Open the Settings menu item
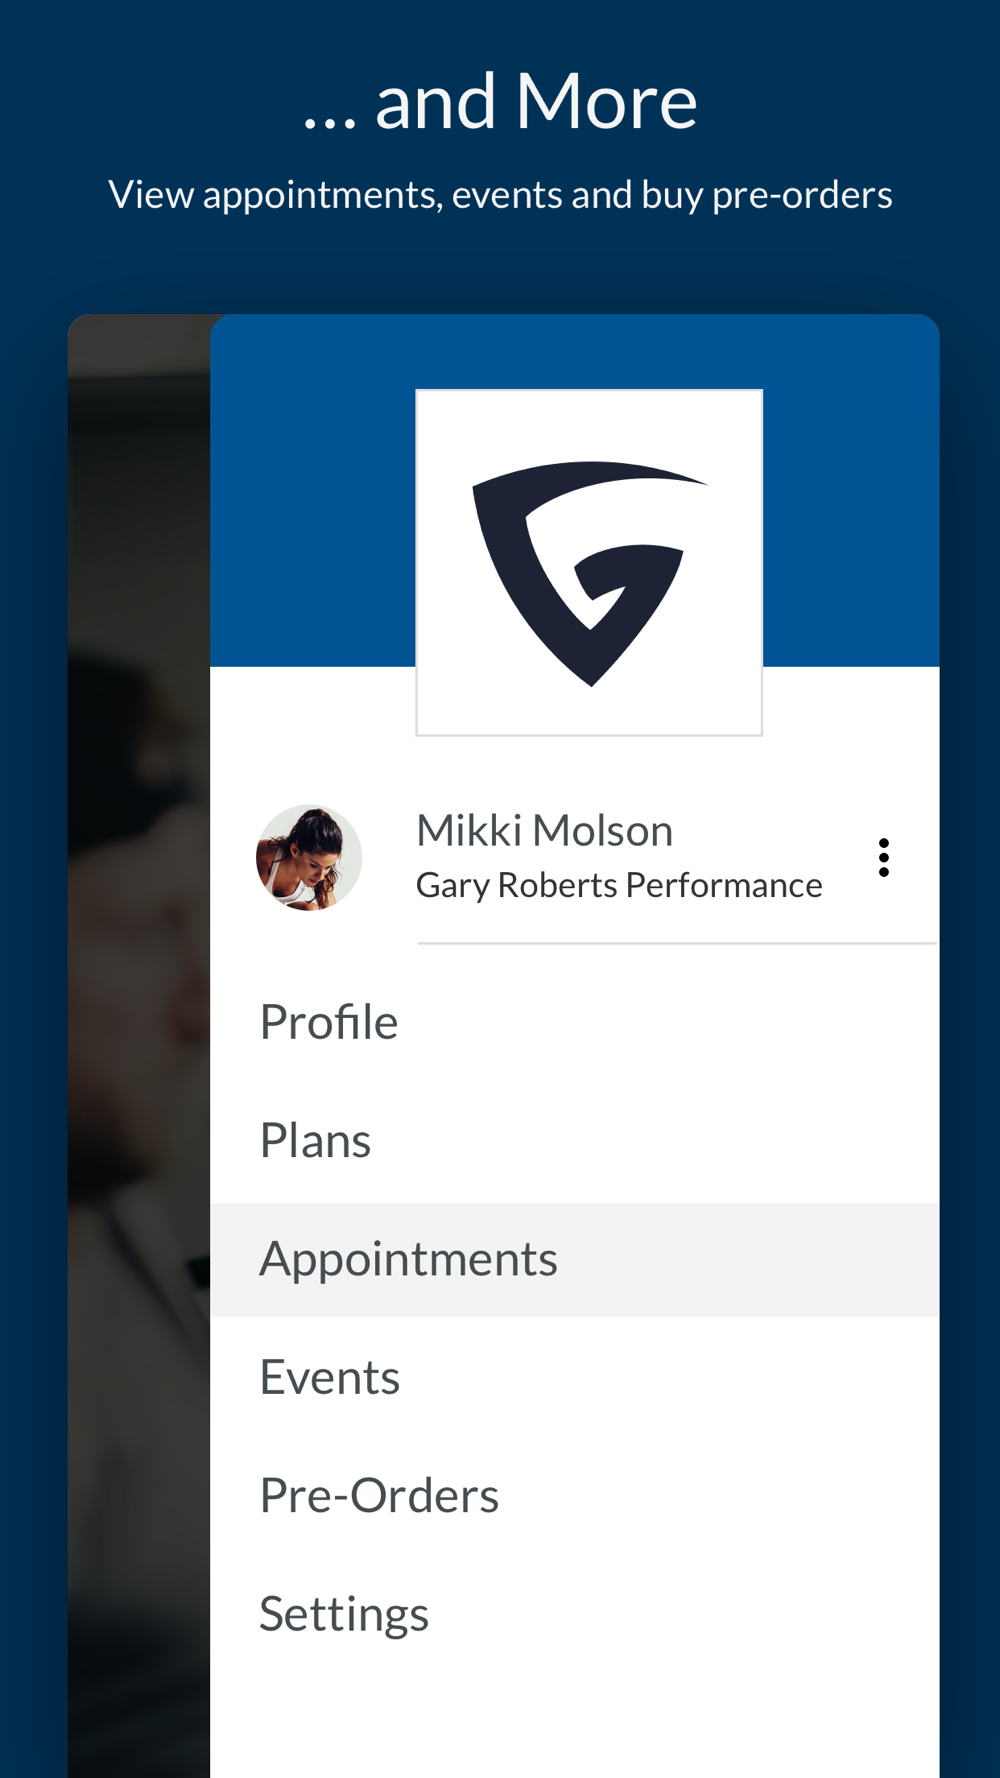The height and width of the screenshot is (1778, 1000). coord(574,1614)
